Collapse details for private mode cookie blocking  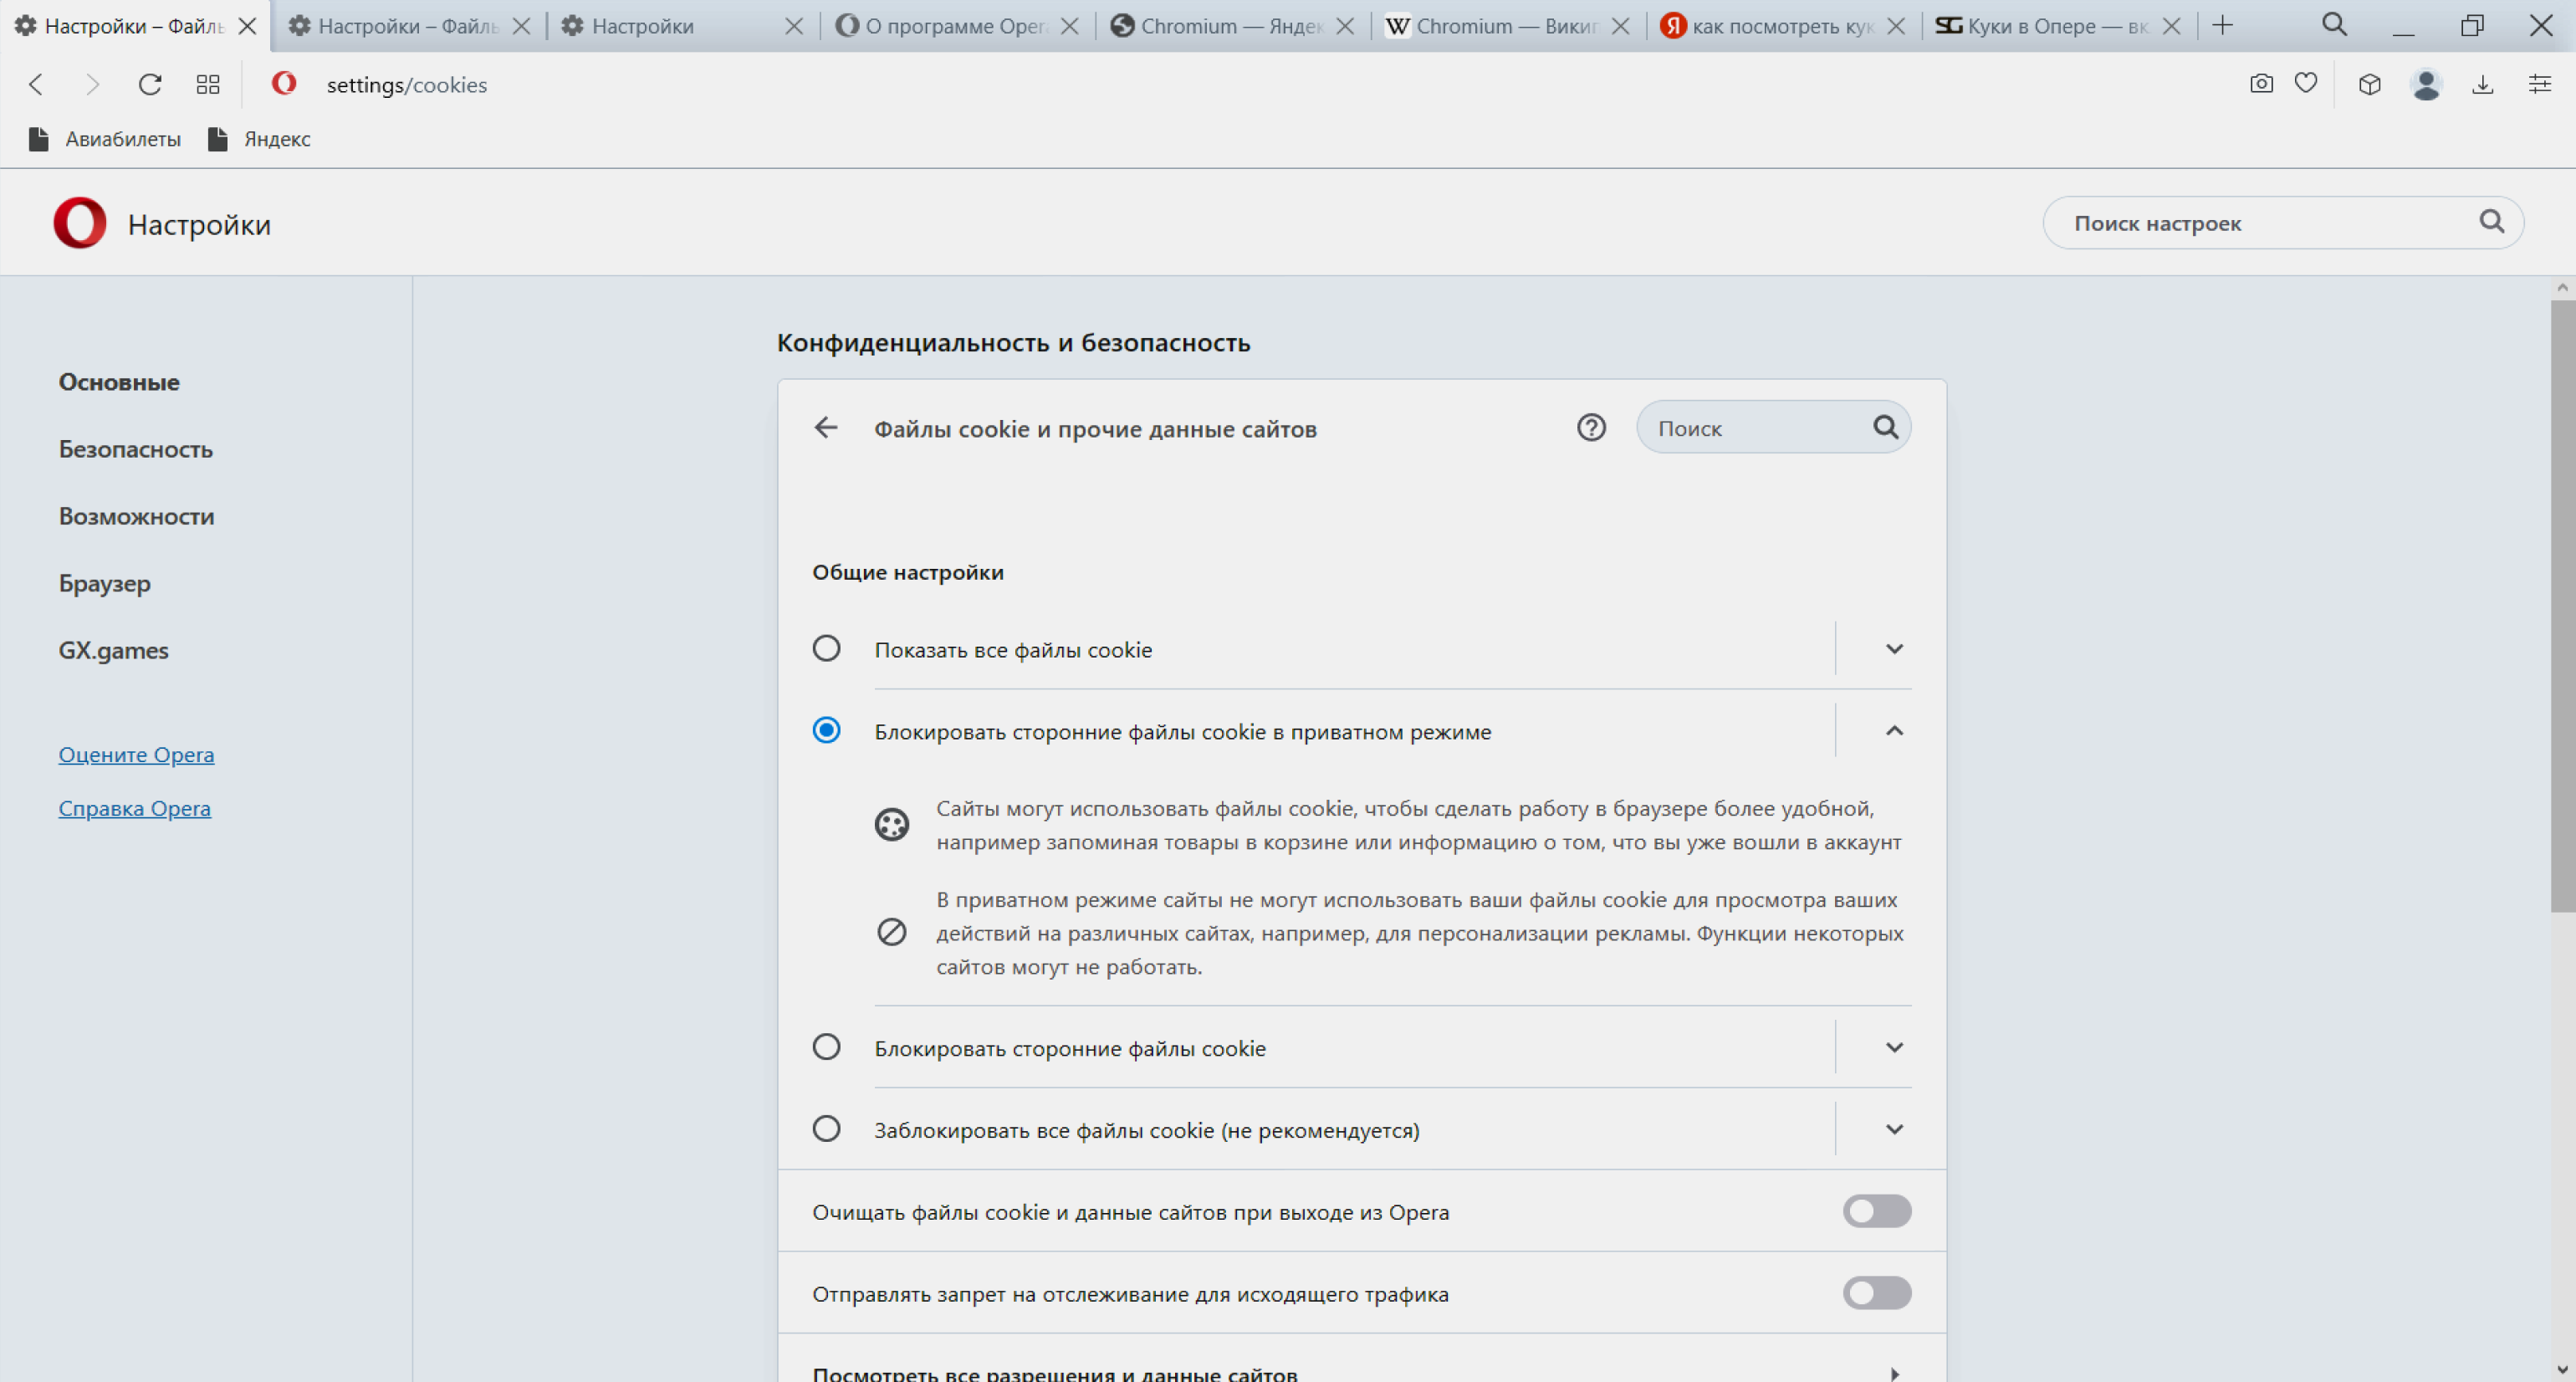click(1894, 731)
